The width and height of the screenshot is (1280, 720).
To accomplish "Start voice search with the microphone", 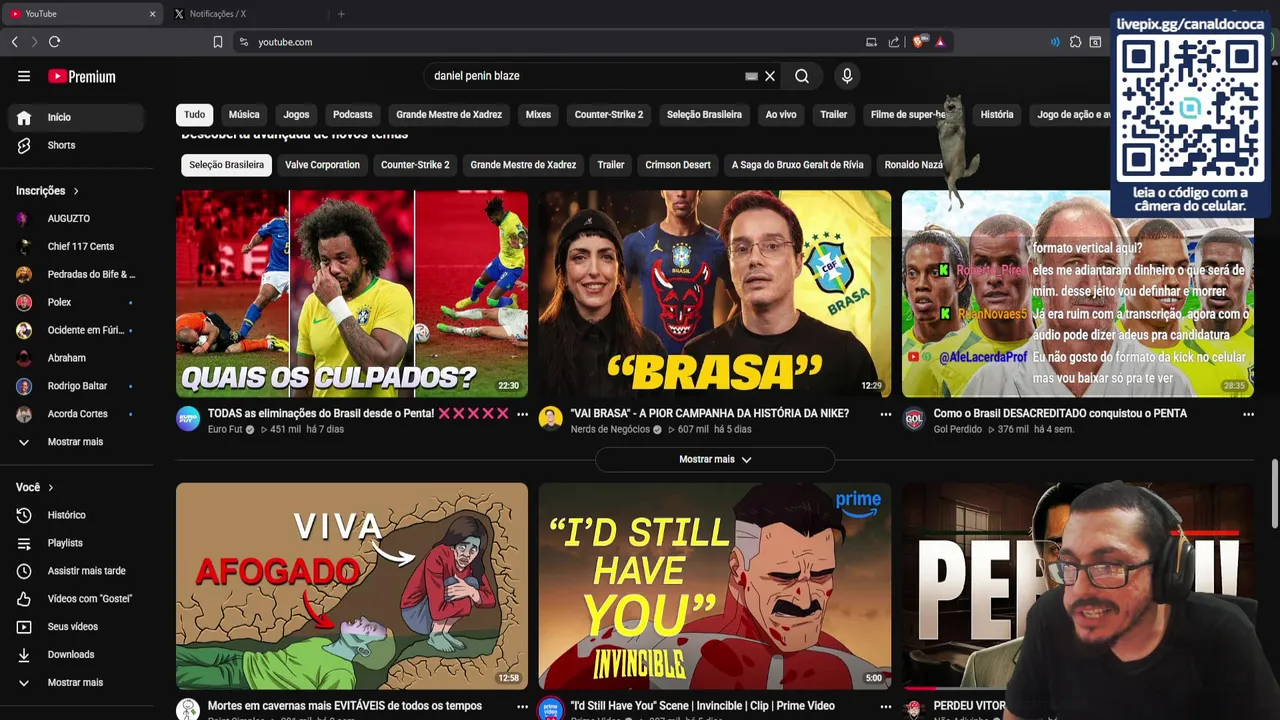I will tap(847, 76).
